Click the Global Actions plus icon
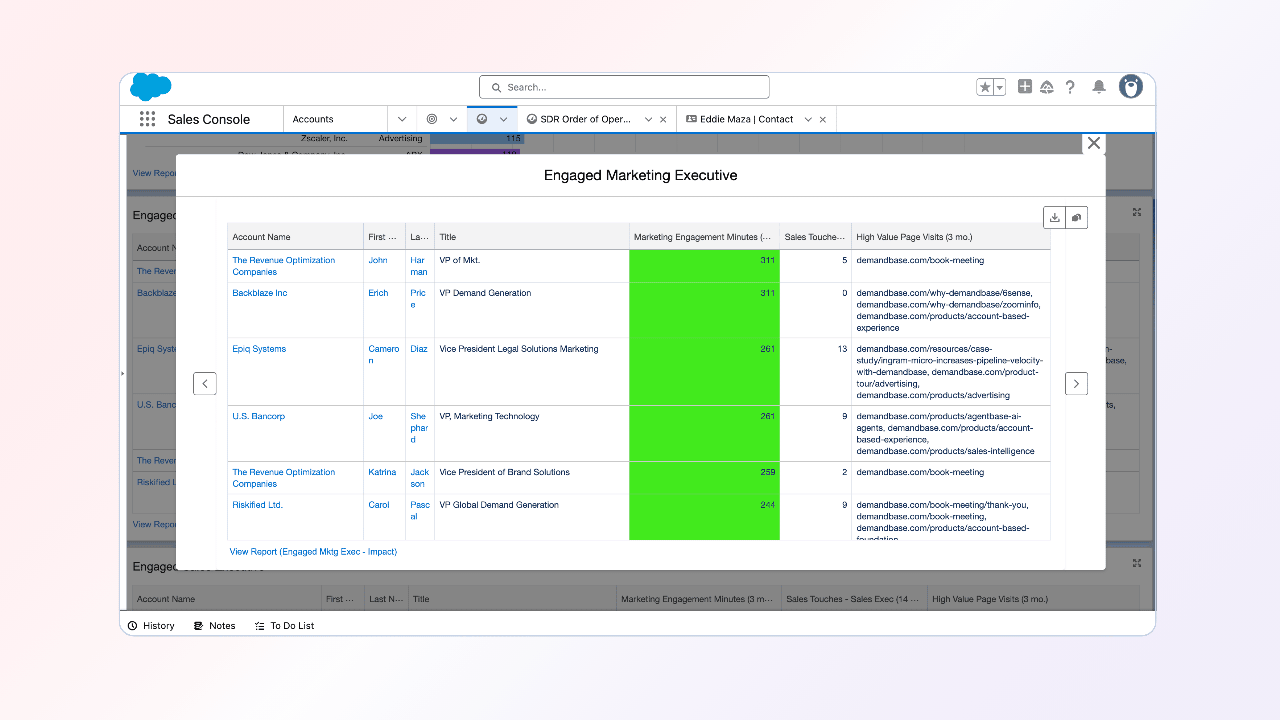This screenshot has width=1280, height=720. (1025, 87)
